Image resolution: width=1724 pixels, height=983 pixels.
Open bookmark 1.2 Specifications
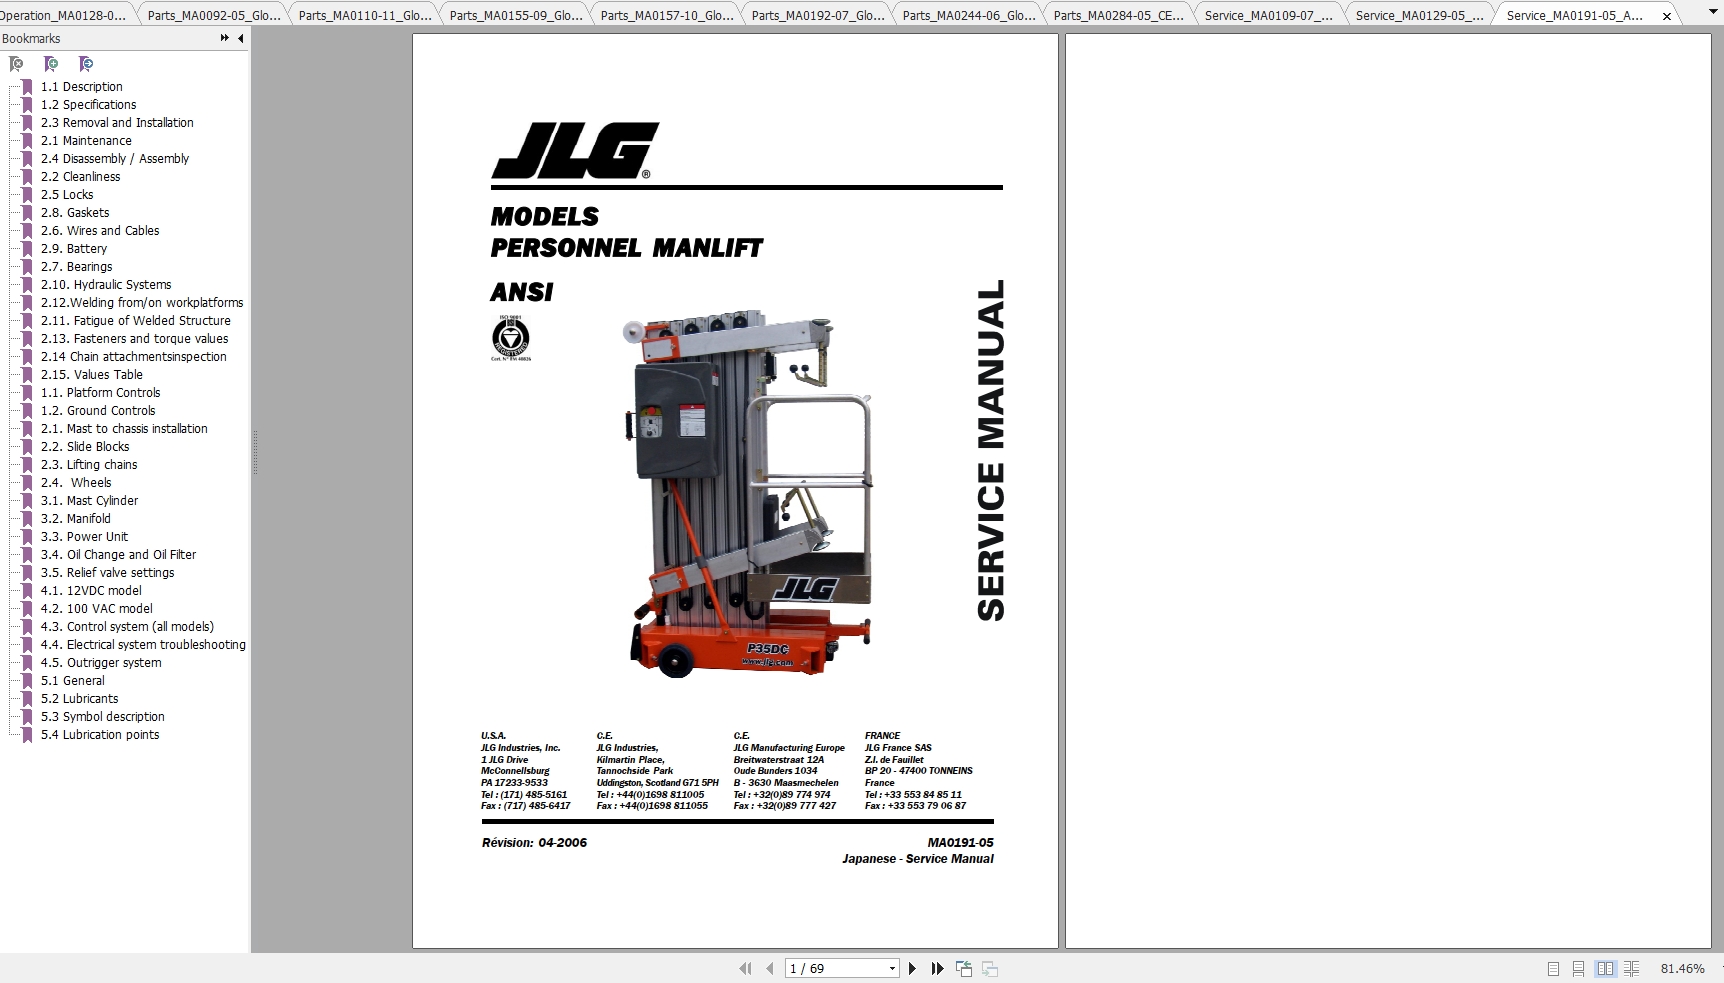pyautogui.click(x=89, y=105)
